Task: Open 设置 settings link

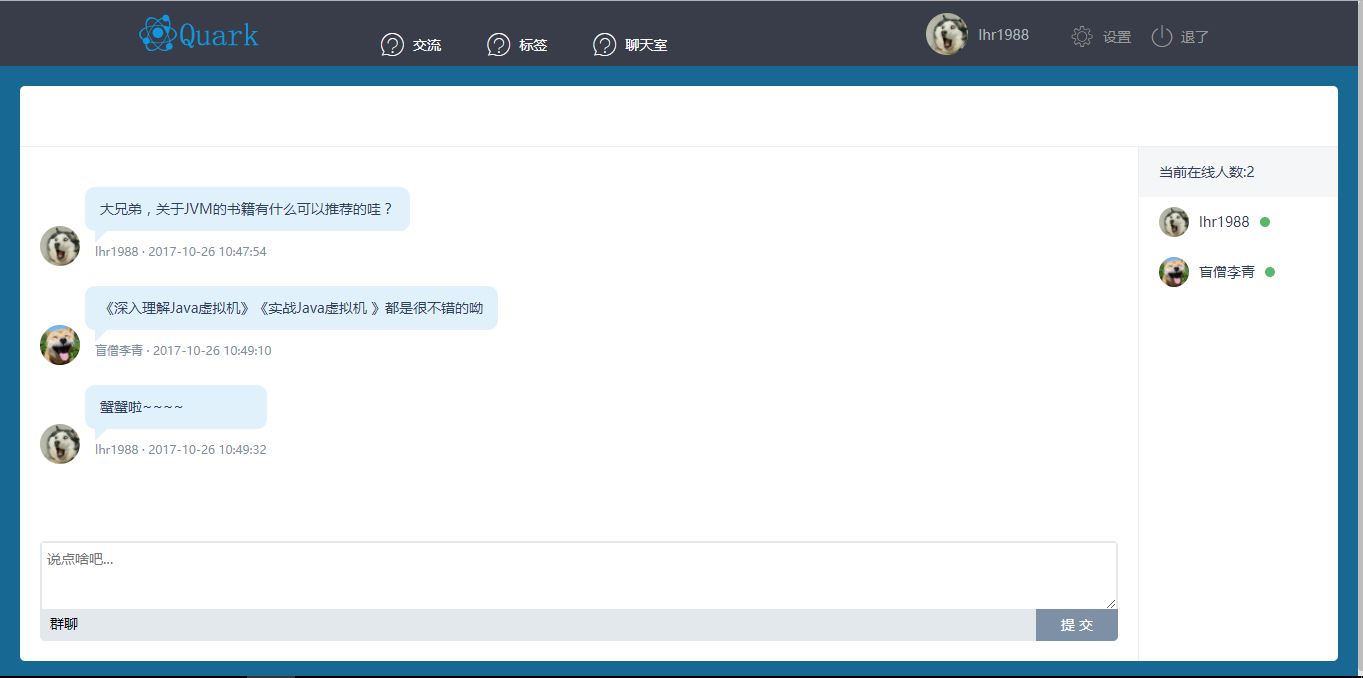Action: [1117, 37]
